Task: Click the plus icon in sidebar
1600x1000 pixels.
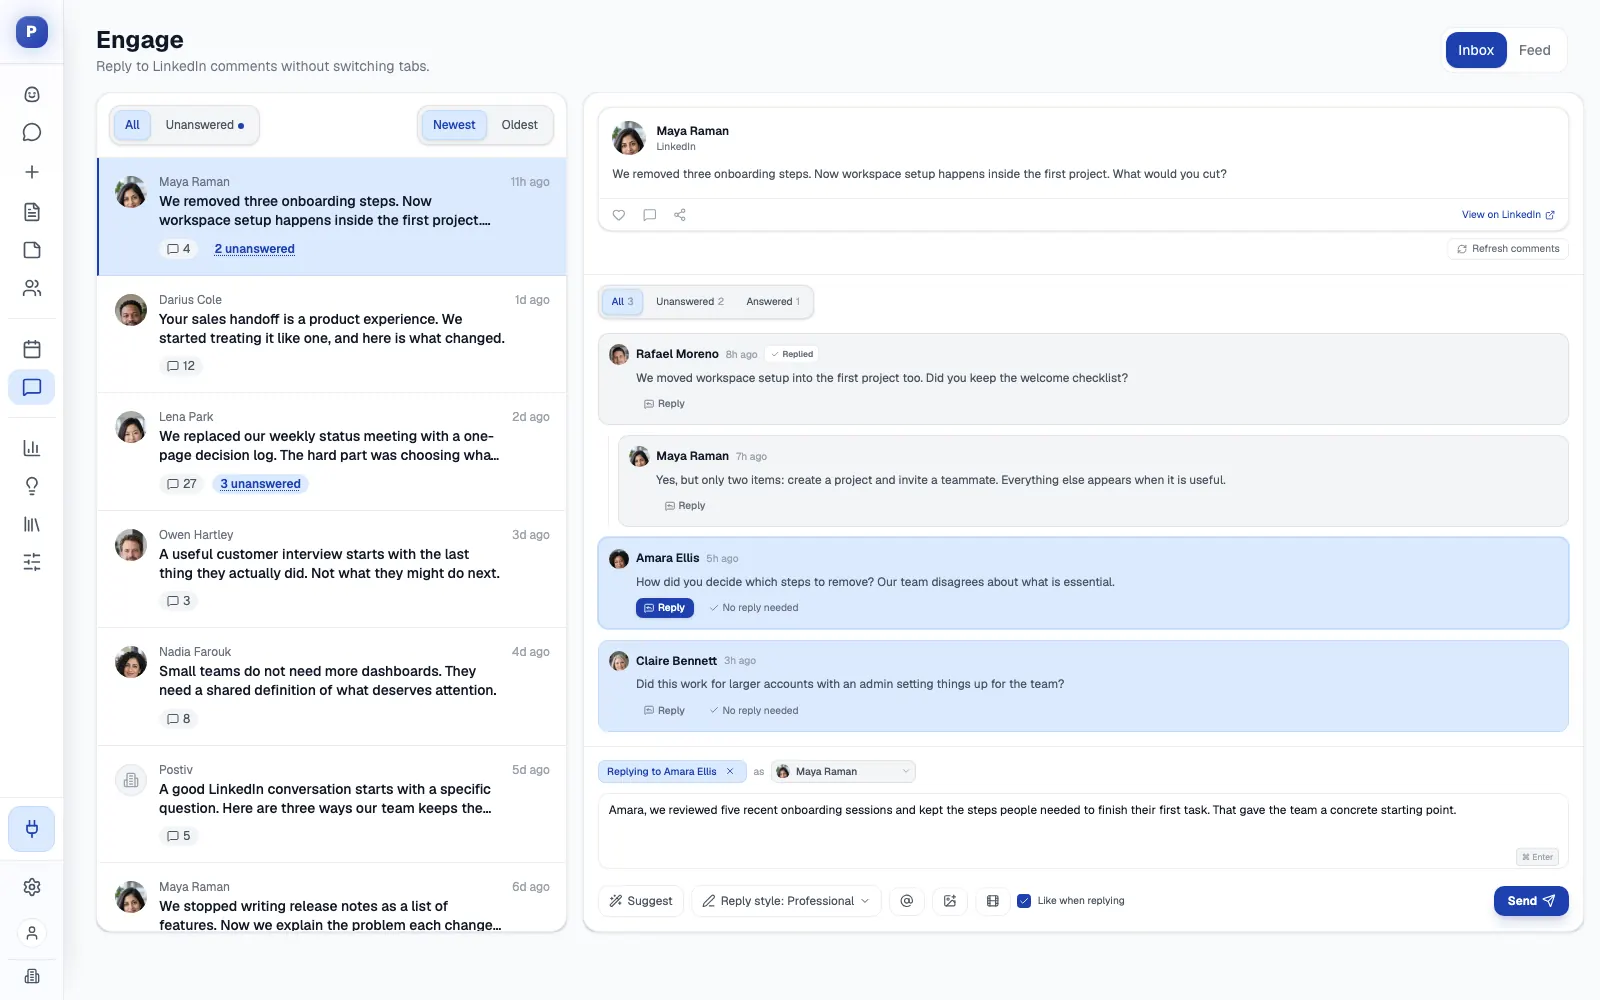Action: (x=32, y=172)
